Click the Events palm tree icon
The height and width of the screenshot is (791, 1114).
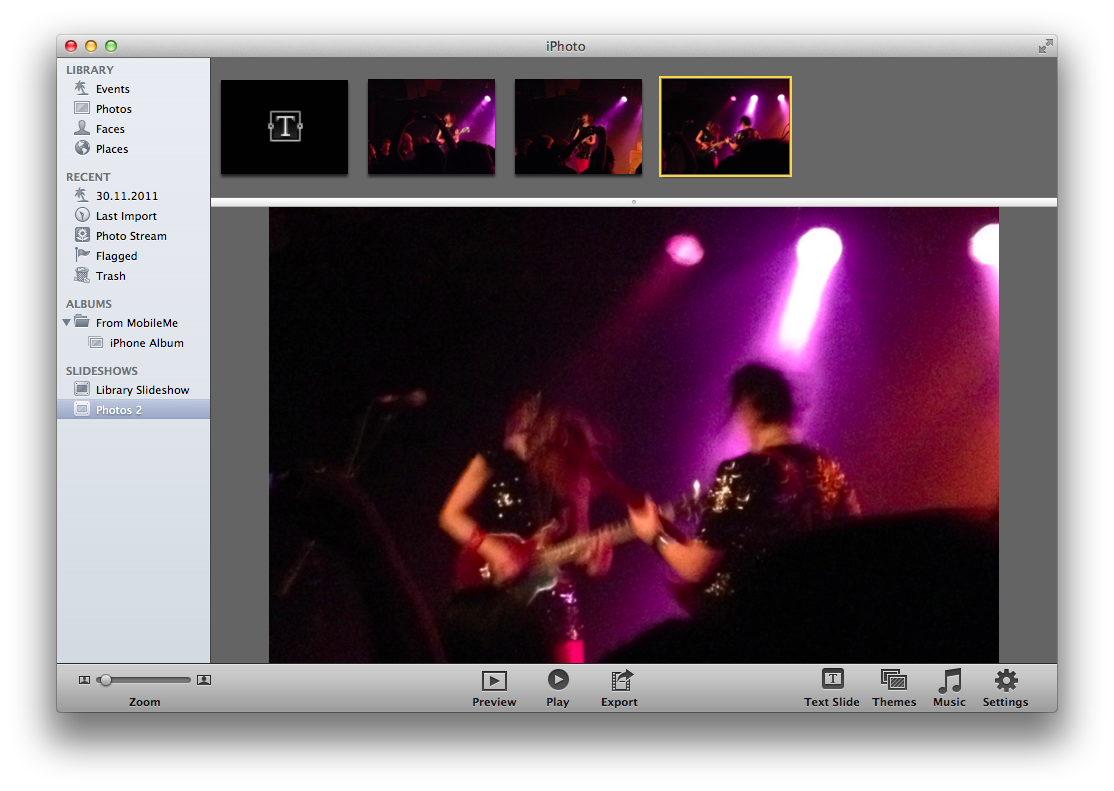pos(82,88)
